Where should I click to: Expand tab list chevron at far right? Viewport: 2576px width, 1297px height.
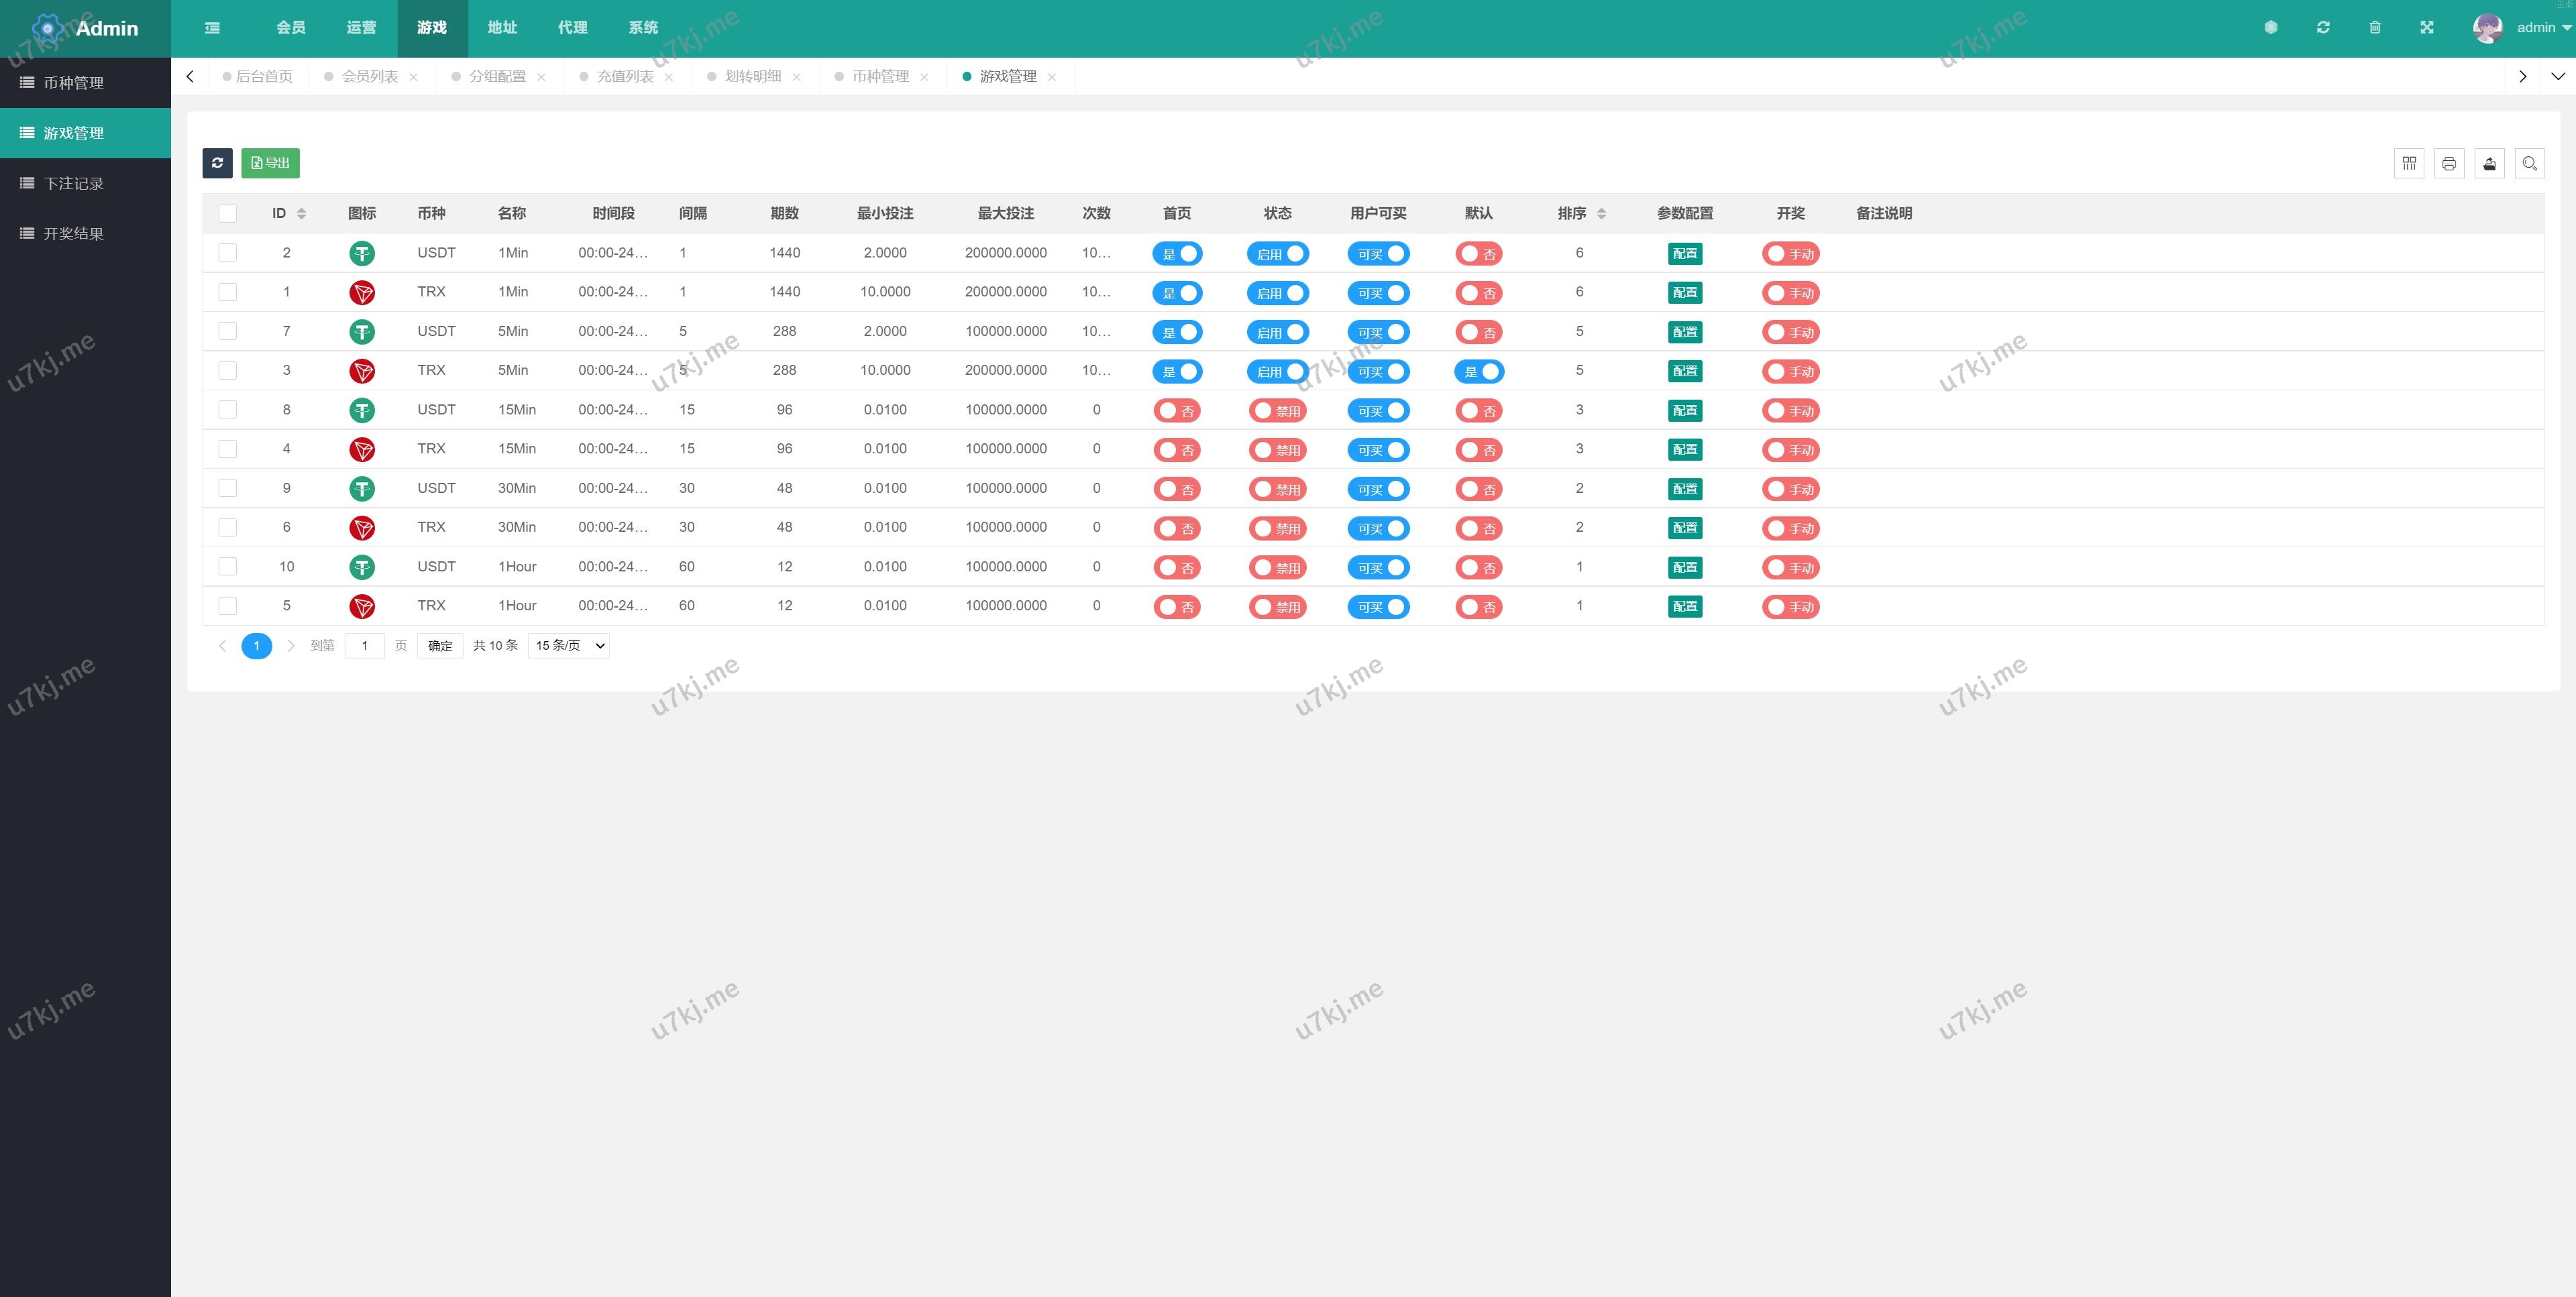(x=2557, y=76)
